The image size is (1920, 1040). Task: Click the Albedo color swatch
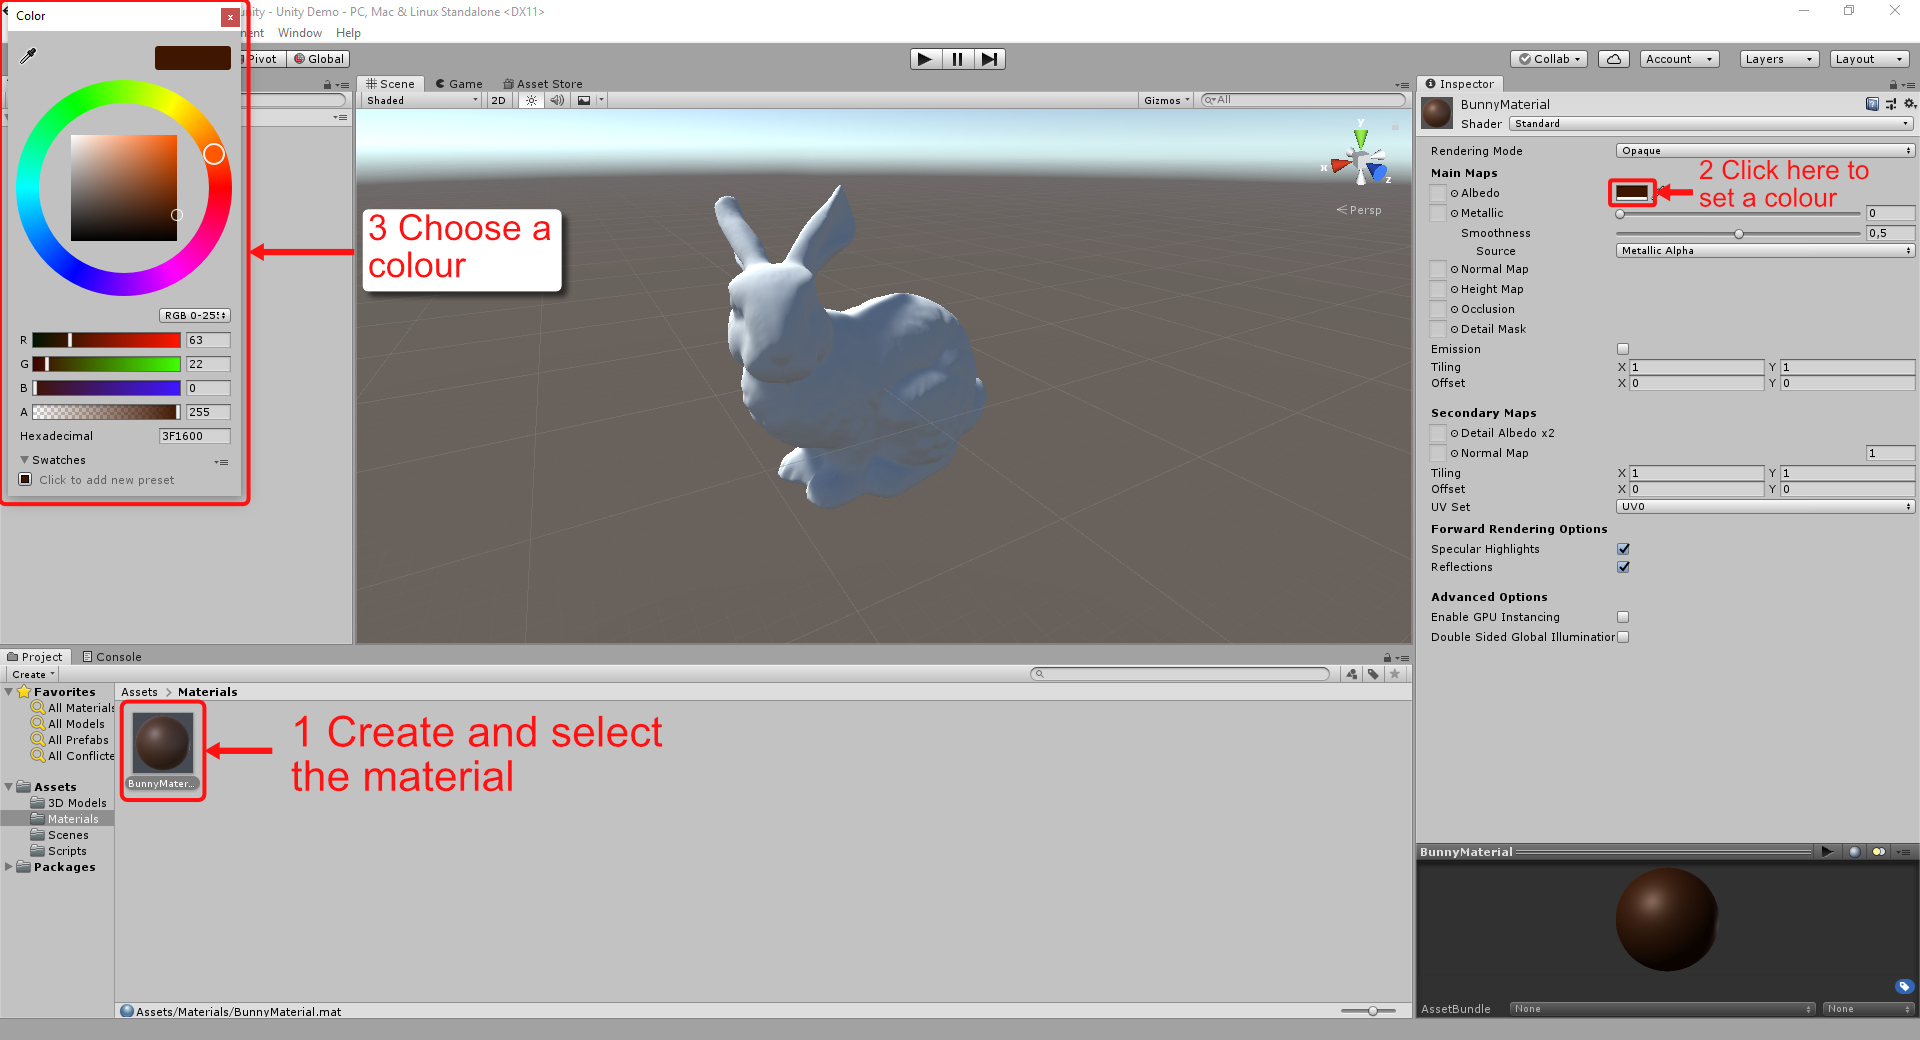[x=1632, y=192]
